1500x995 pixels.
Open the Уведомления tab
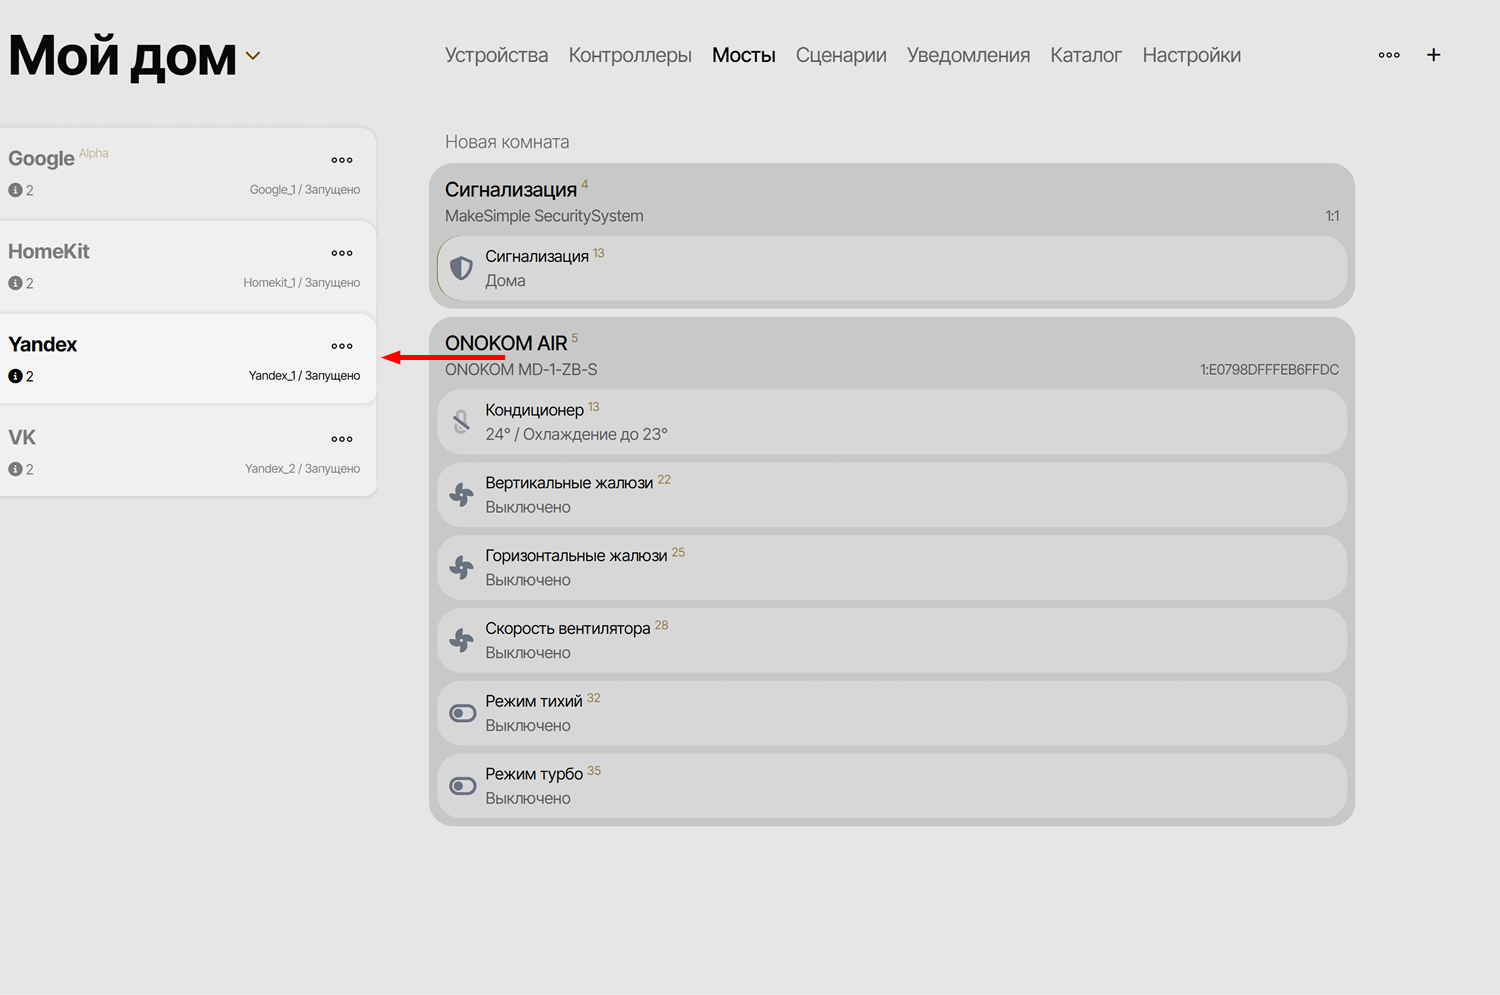968,55
